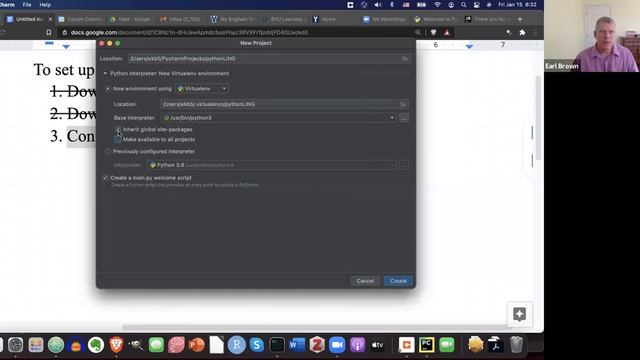Screen dimensions: 640x360
Task: Open the Python 3.8 interpreter dropdown
Action: tap(271, 165)
